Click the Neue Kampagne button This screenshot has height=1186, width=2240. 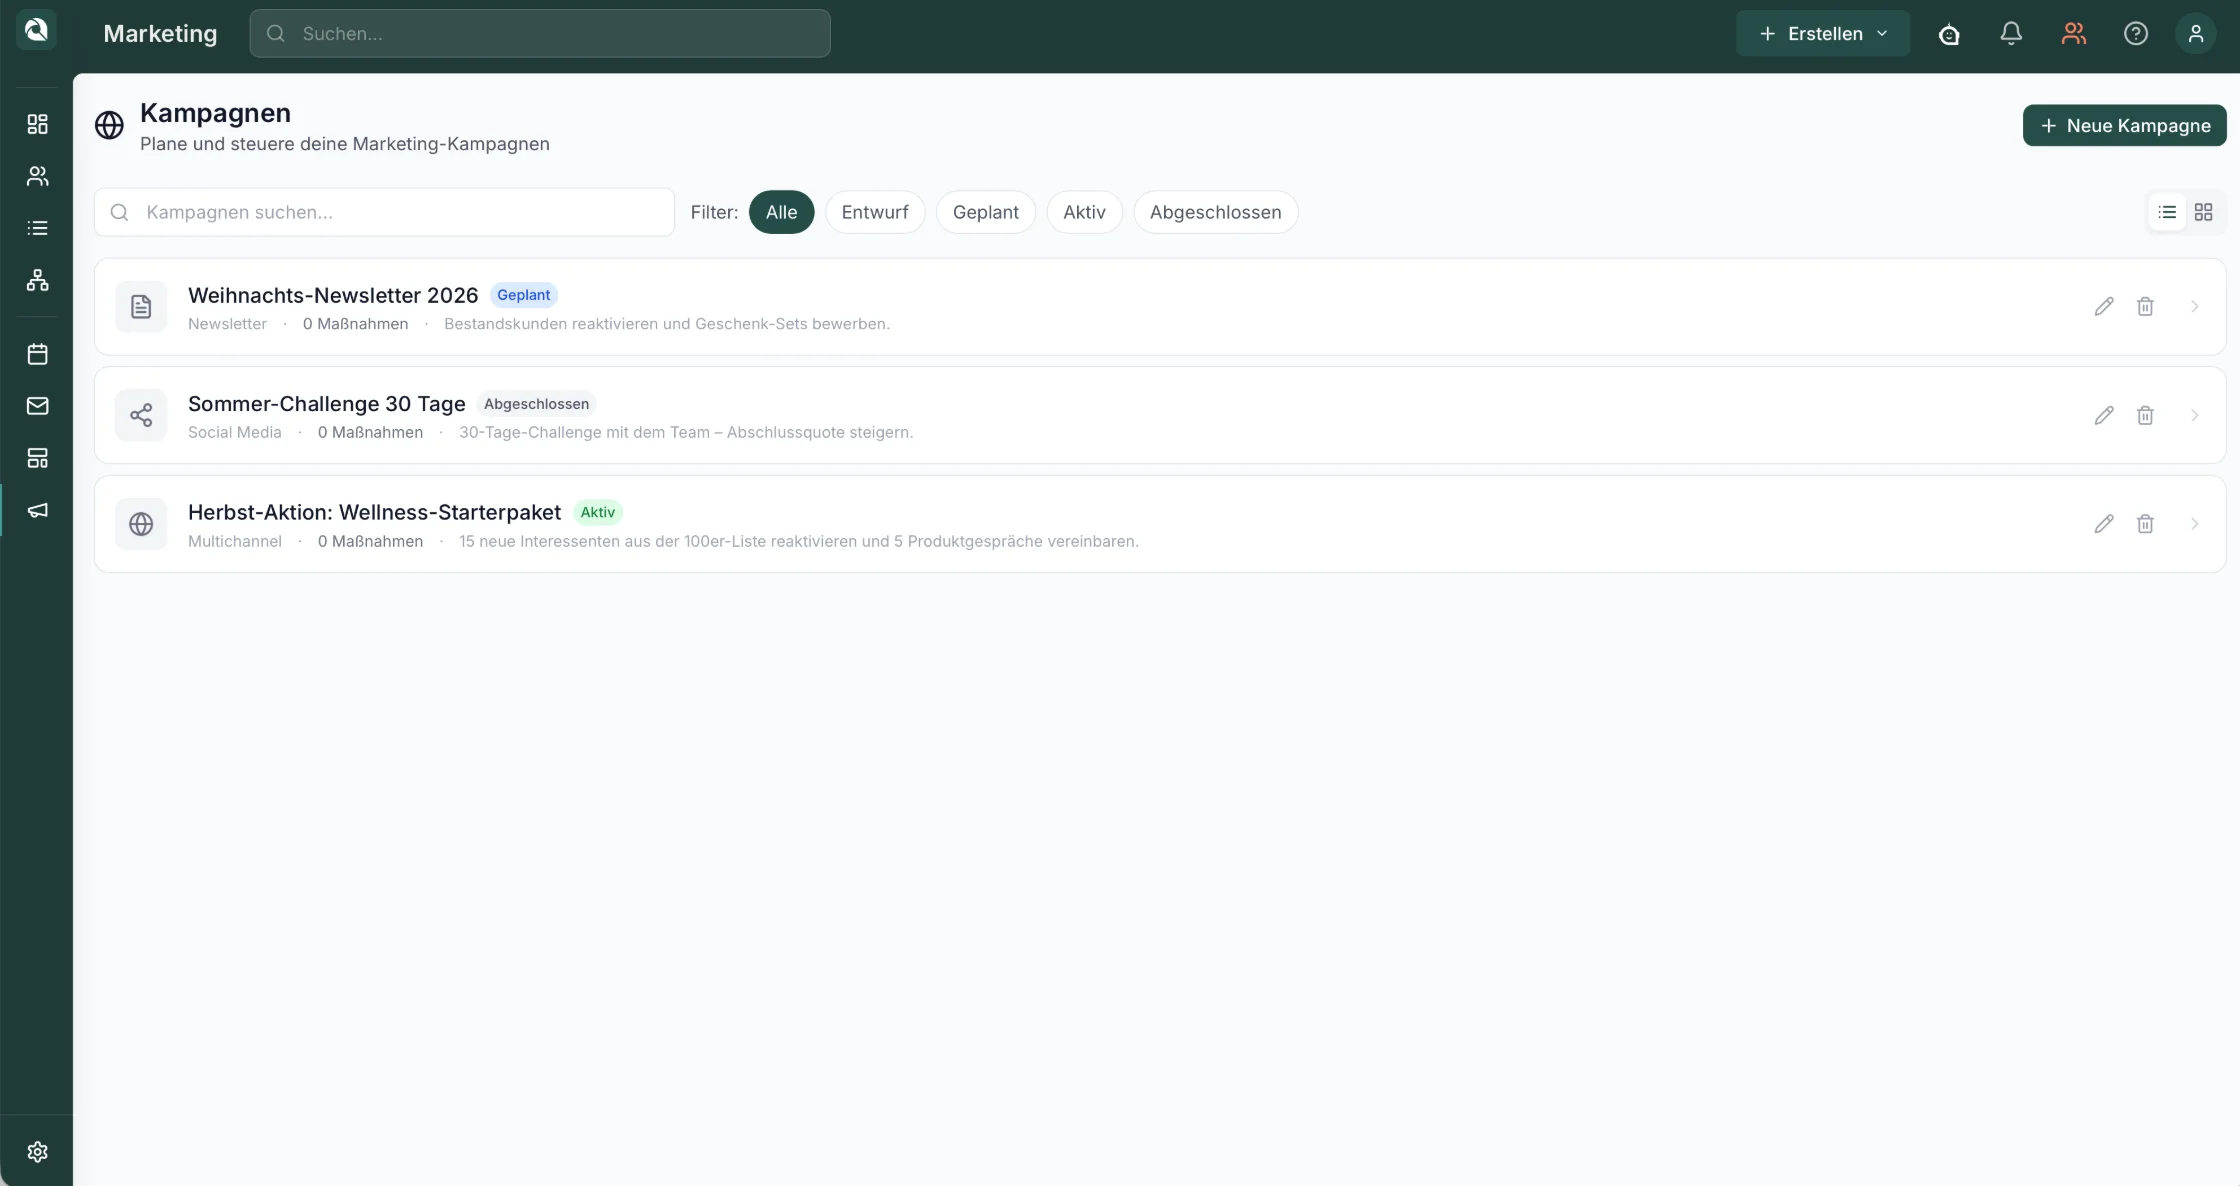(2125, 125)
